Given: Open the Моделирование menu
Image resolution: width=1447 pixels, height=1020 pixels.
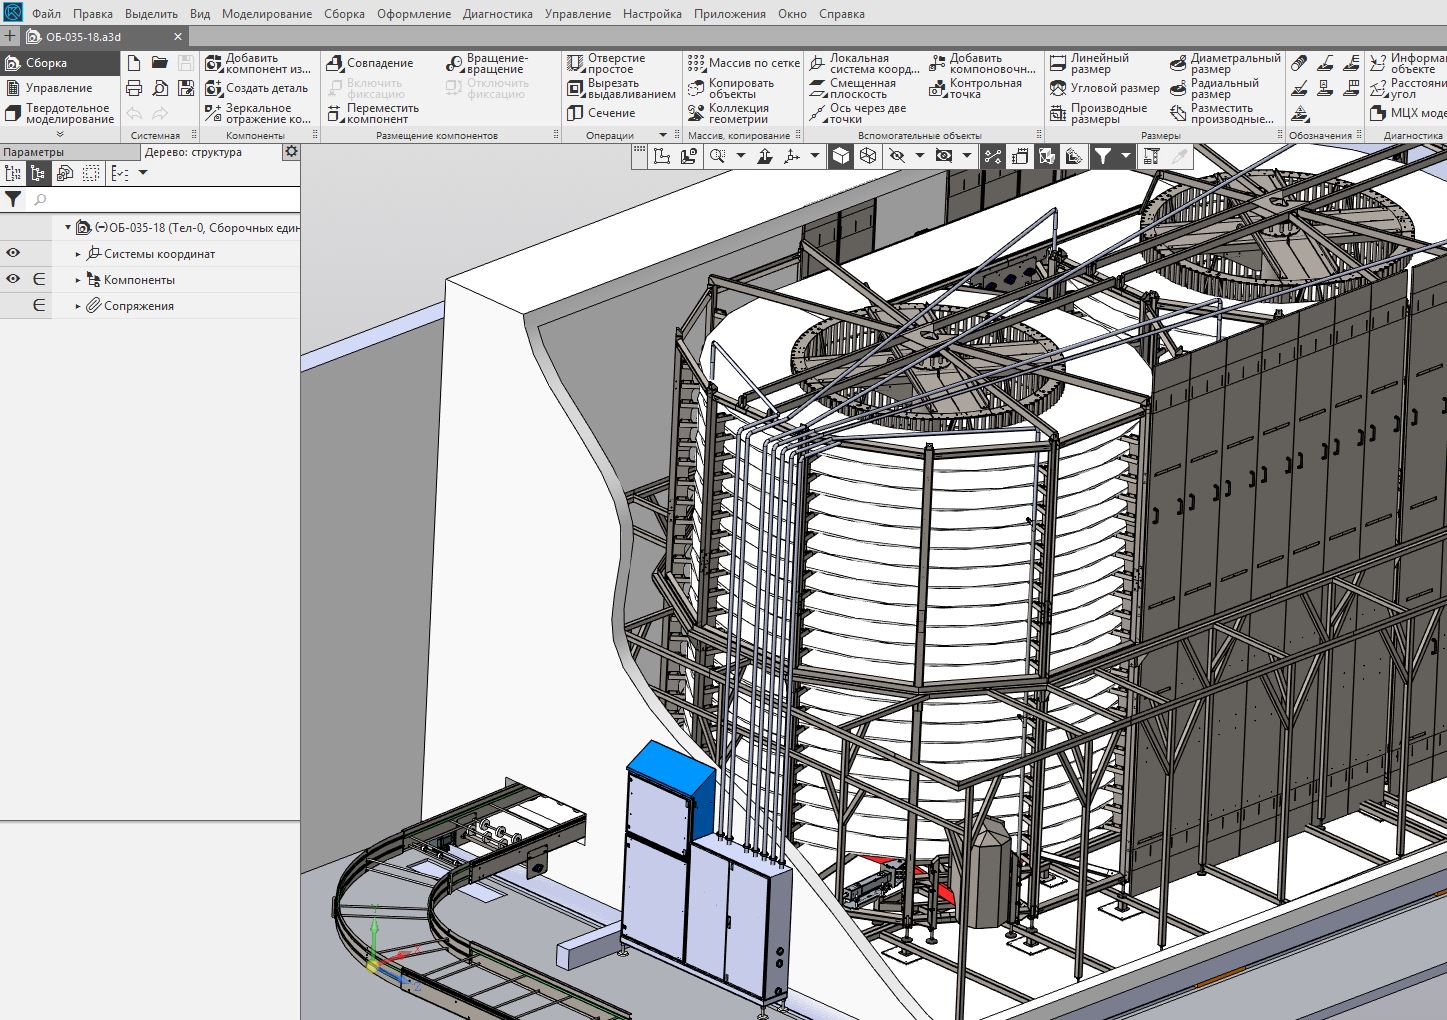Looking at the screenshot, I should (x=266, y=14).
